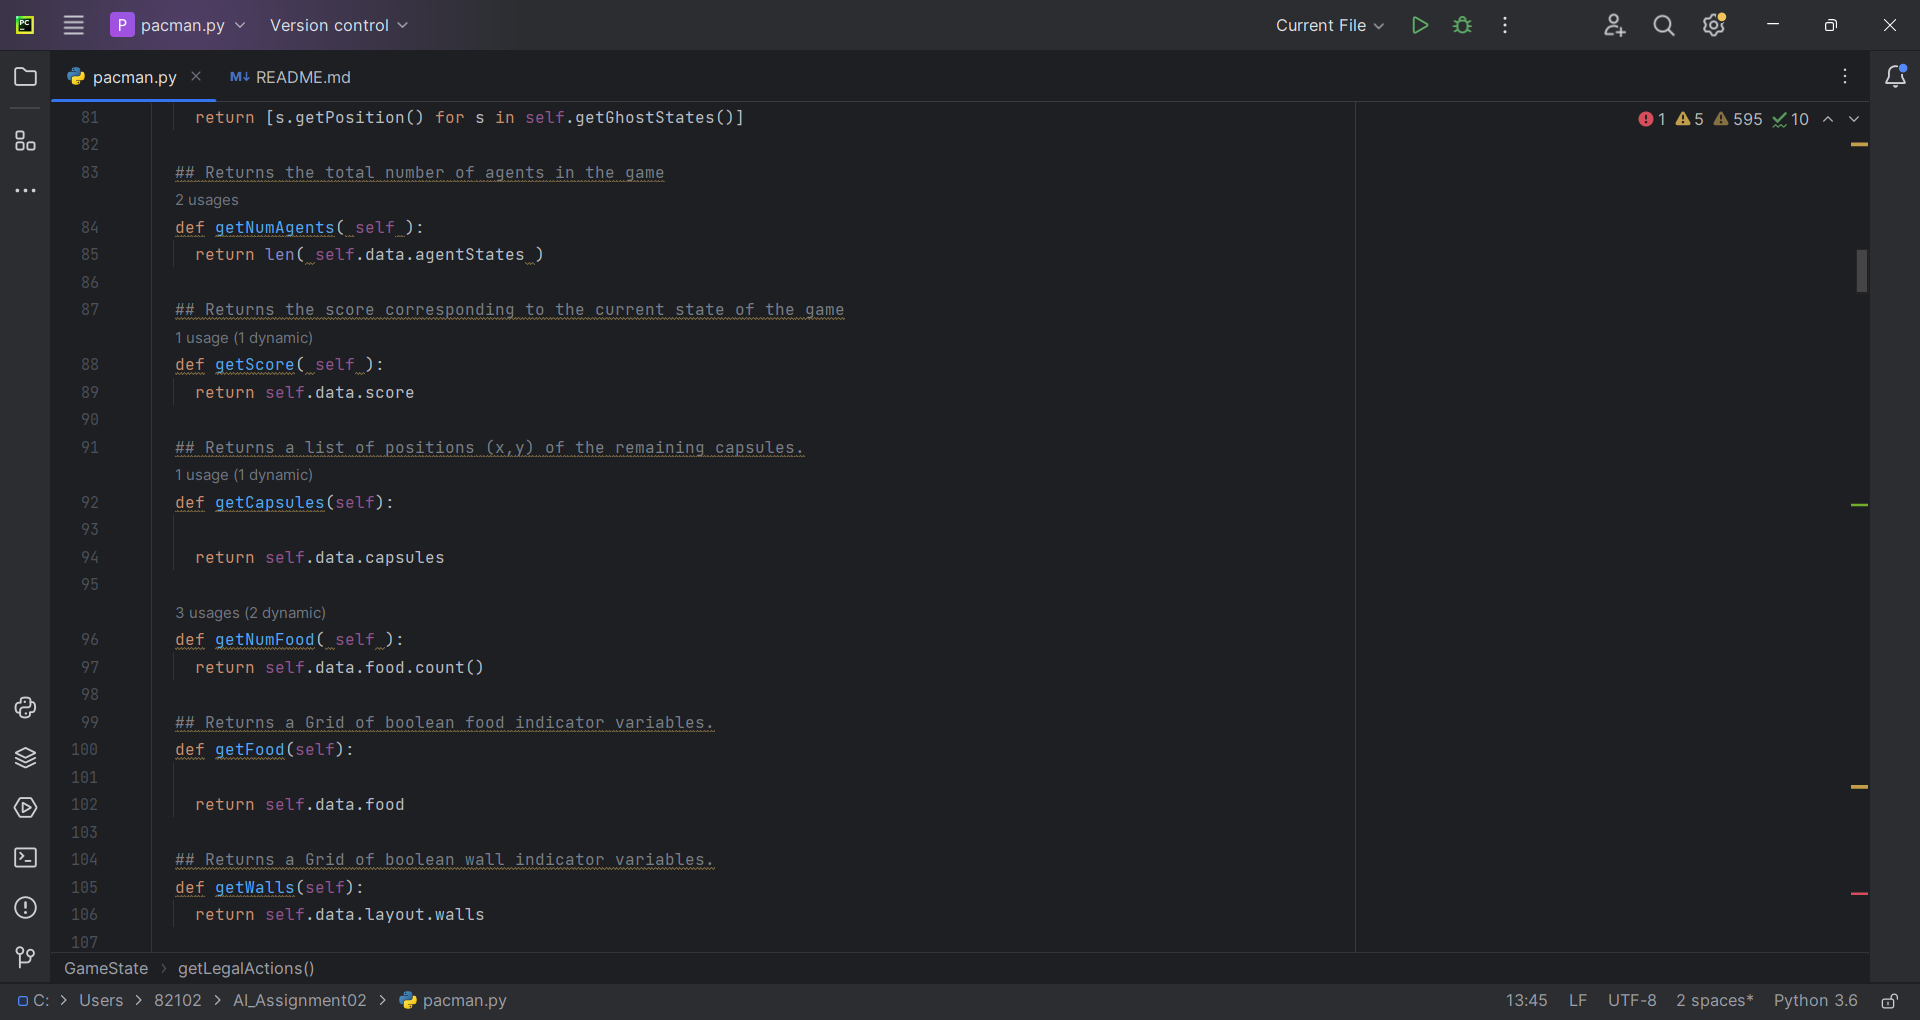Open the main menu hamburger

[x=73, y=25]
